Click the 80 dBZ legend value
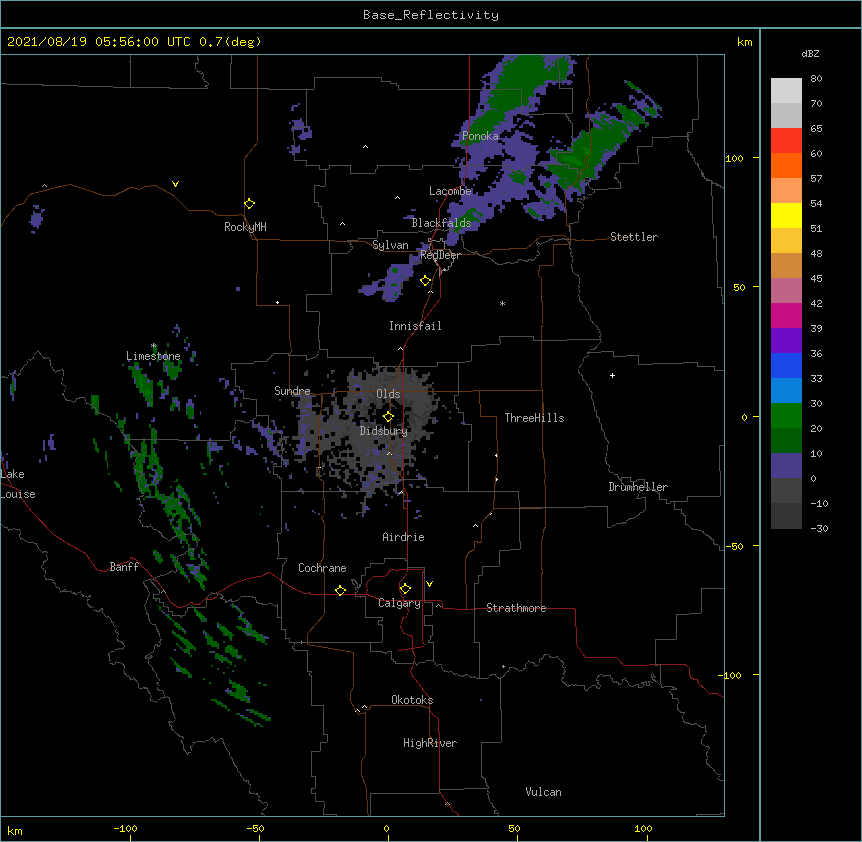Image resolution: width=862 pixels, height=842 pixels. 816,79
